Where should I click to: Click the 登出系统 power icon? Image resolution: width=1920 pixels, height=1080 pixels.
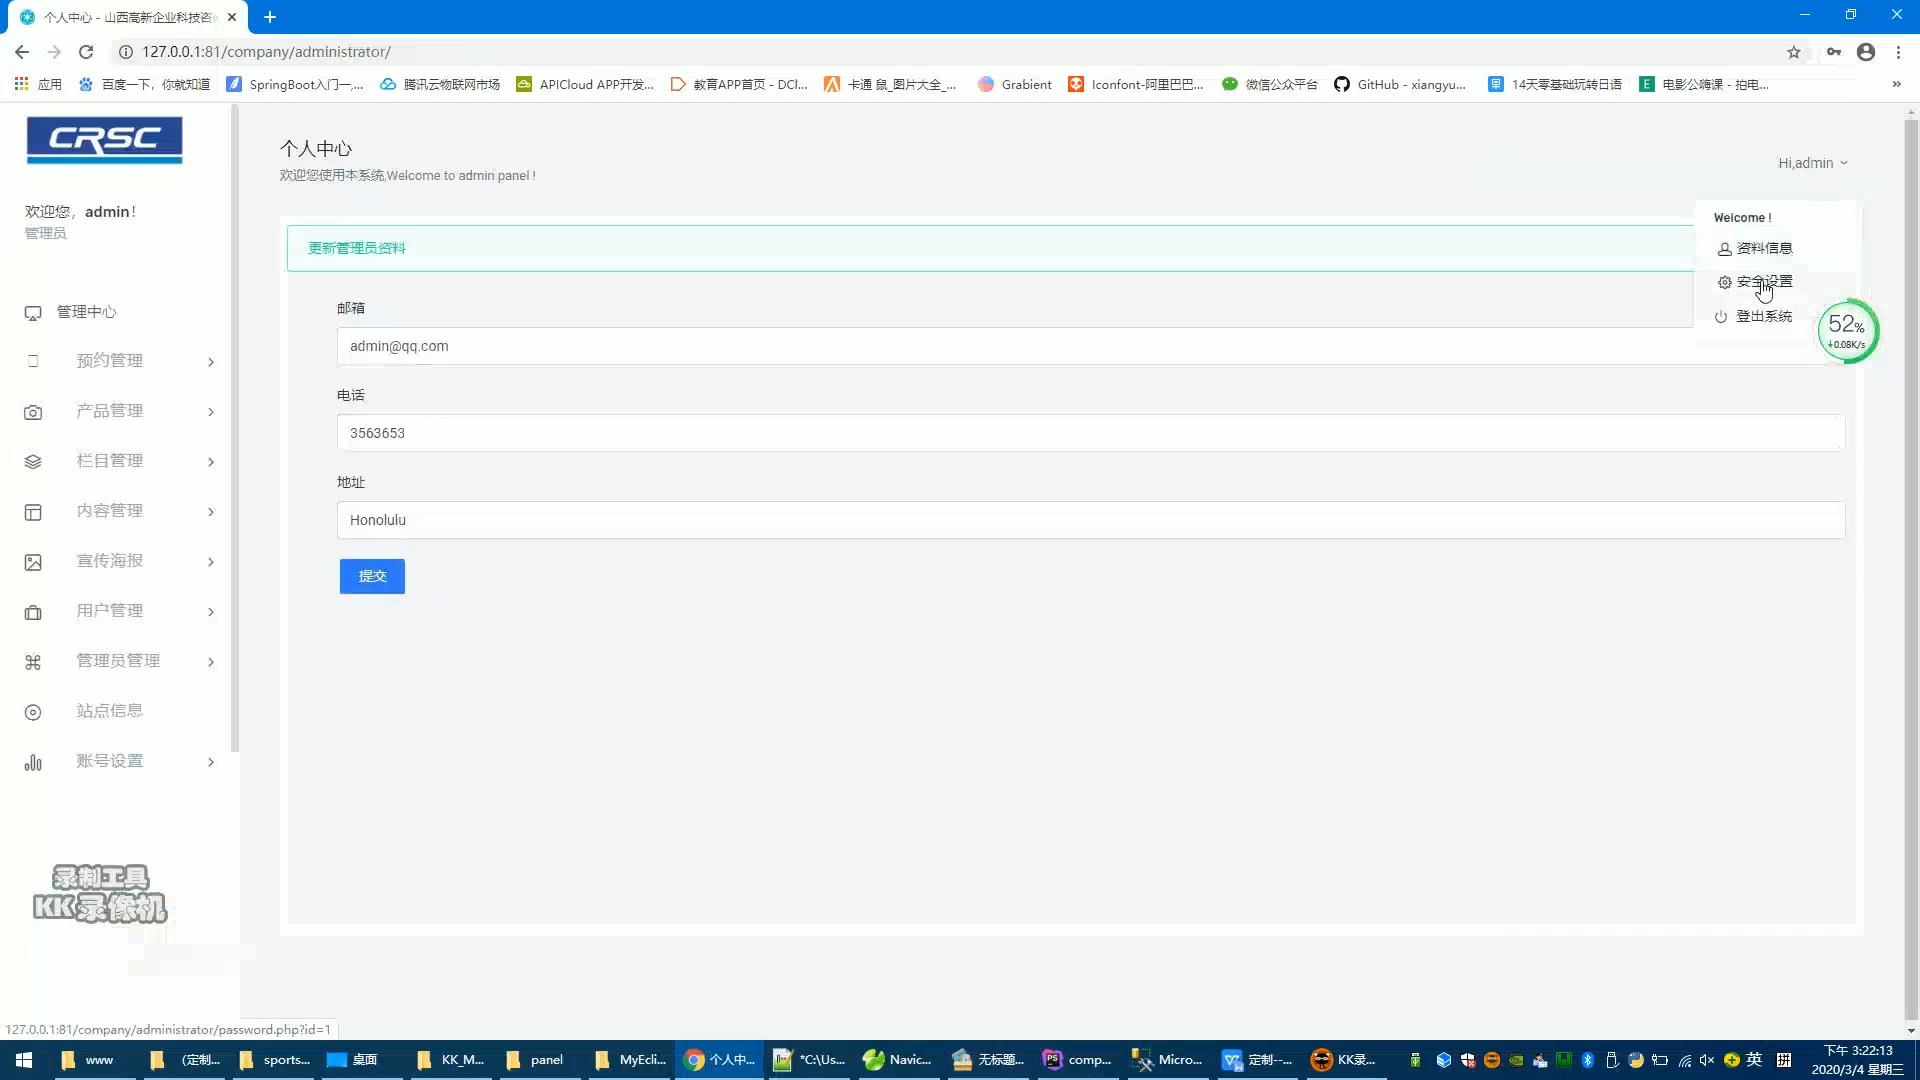[x=1721, y=317]
